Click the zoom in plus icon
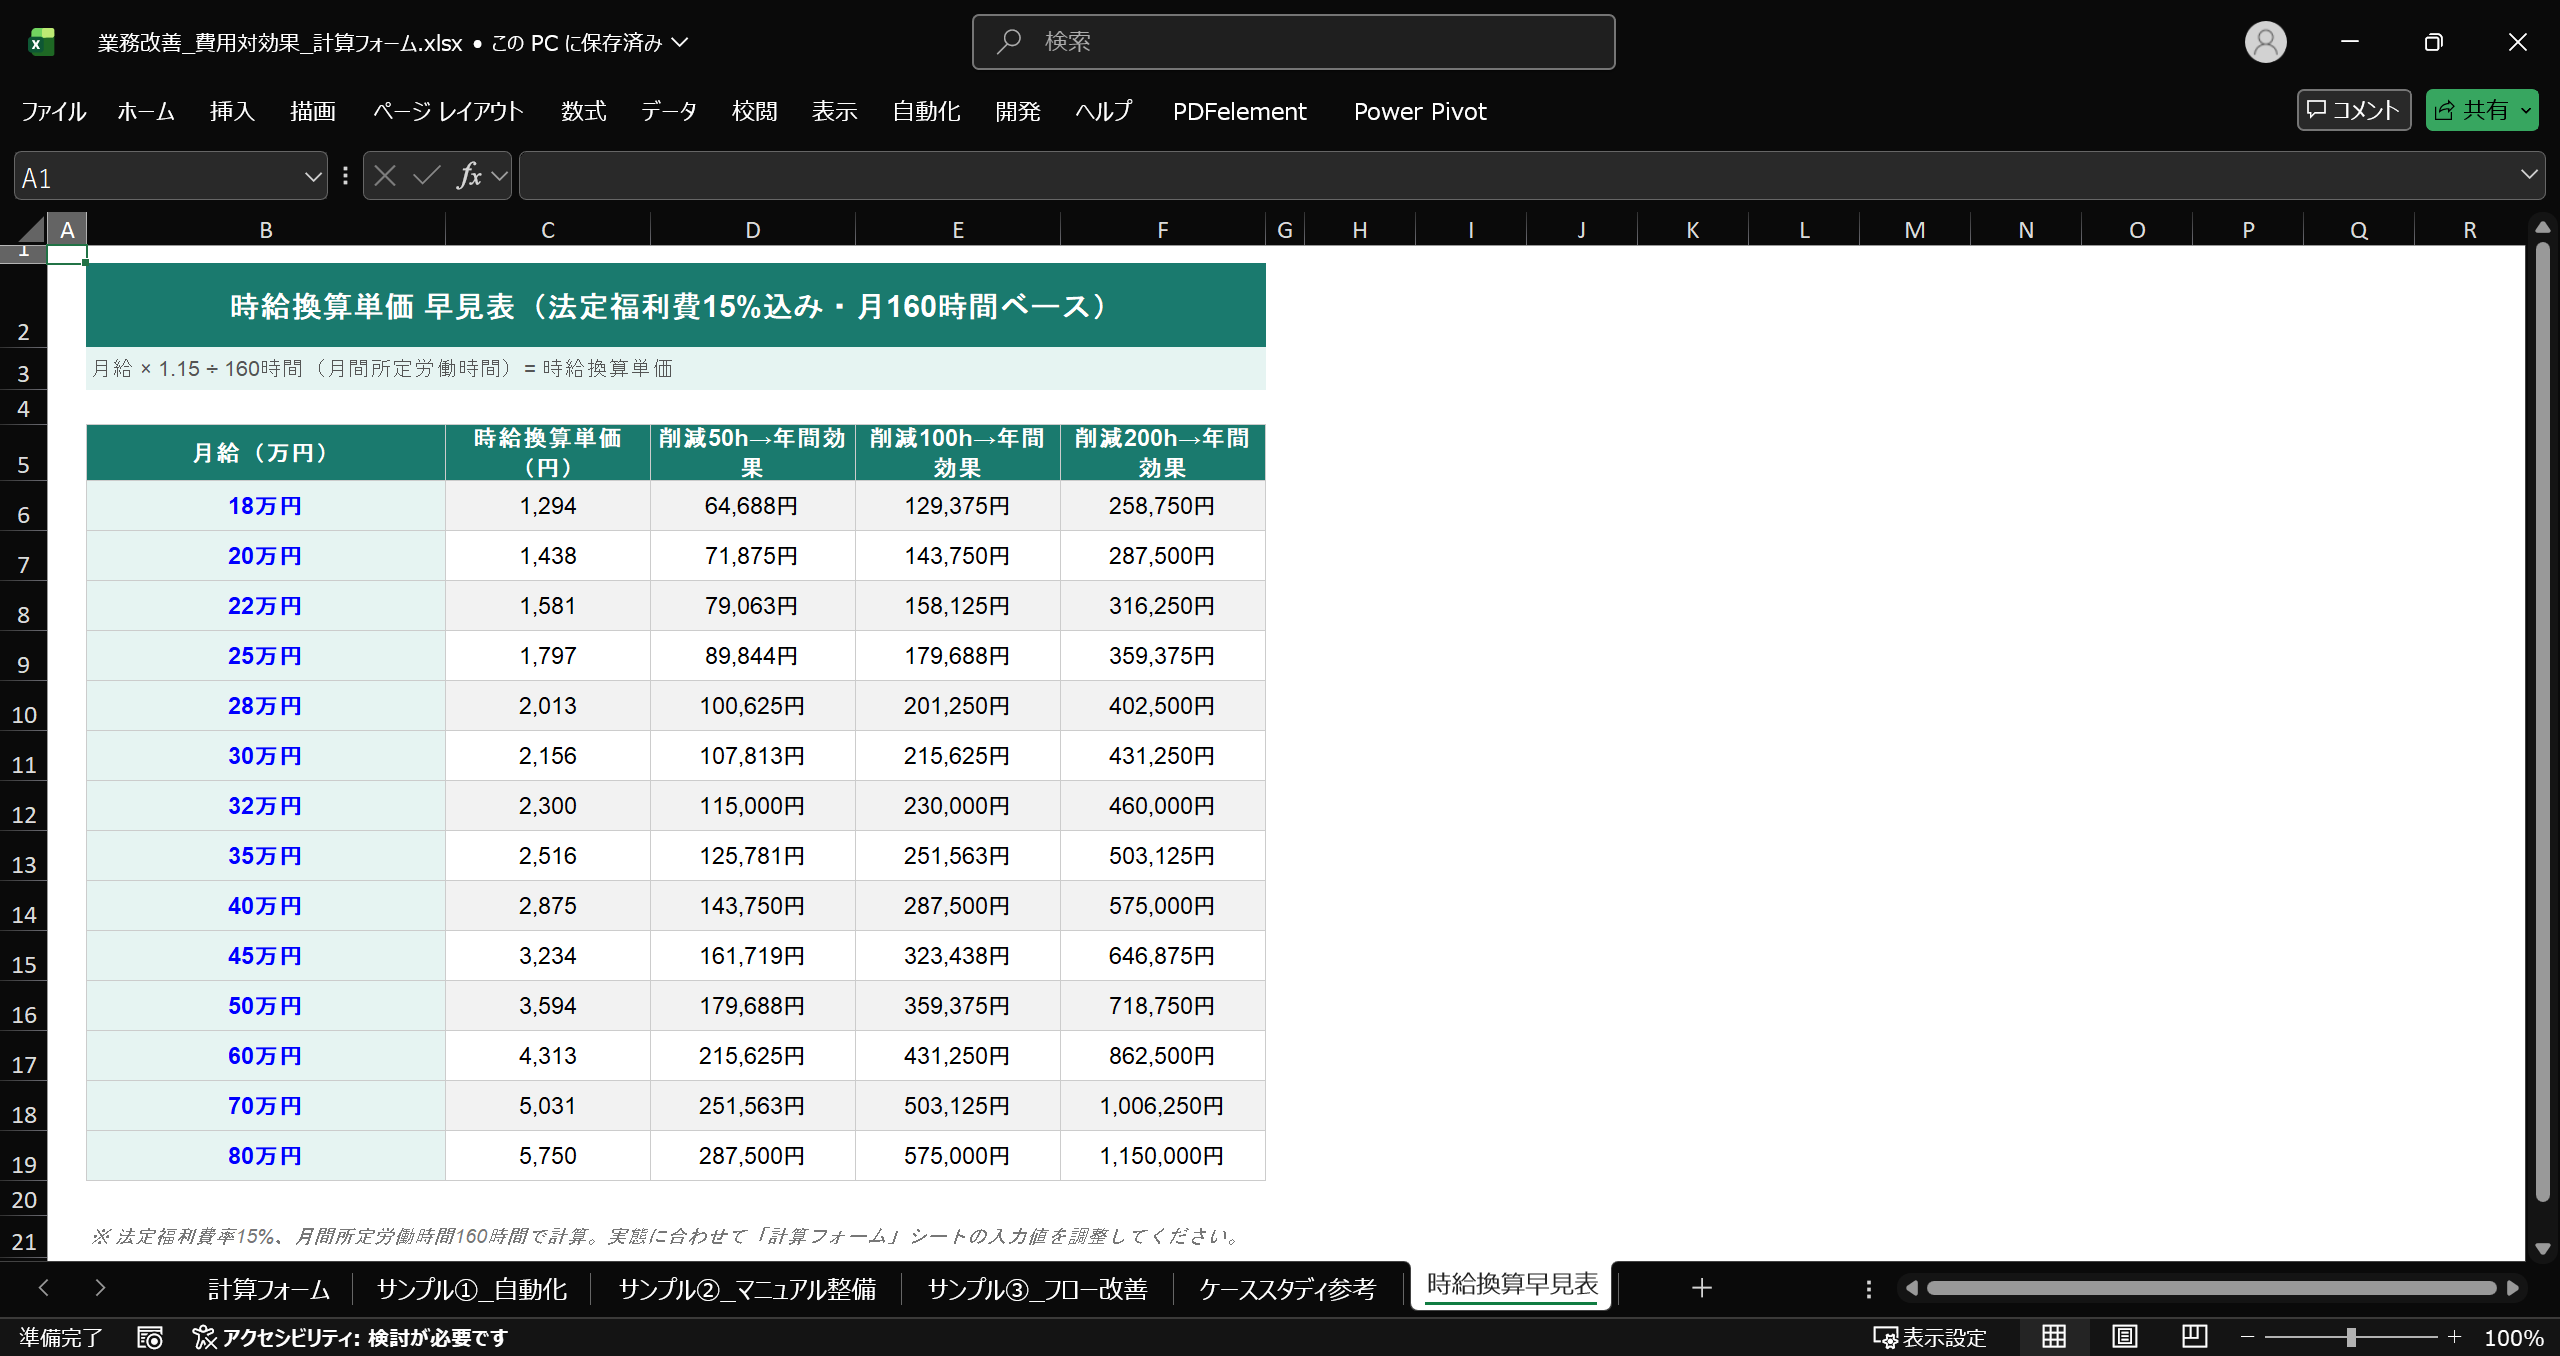This screenshot has height=1356, width=2560. [x=2454, y=1337]
